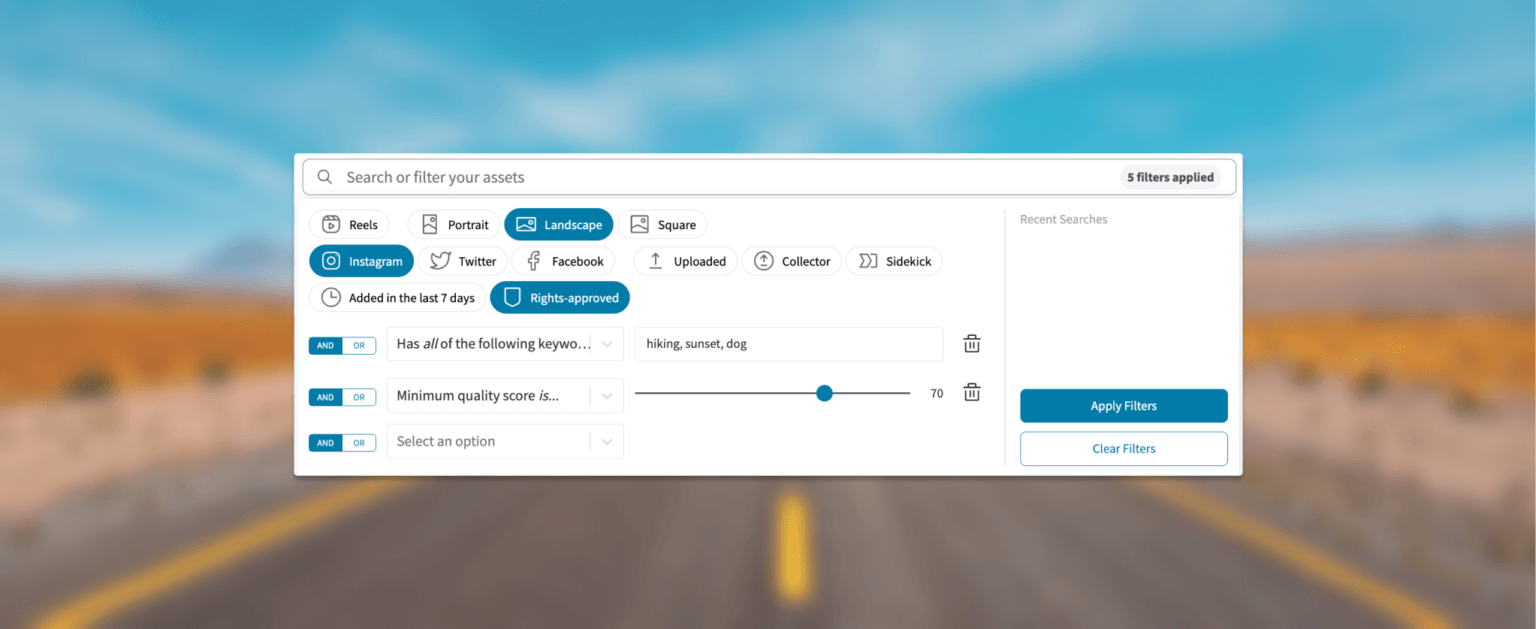Select the Square format filter
Image resolution: width=1536 pixels, height=629 pixels.
tap(662, 225)
